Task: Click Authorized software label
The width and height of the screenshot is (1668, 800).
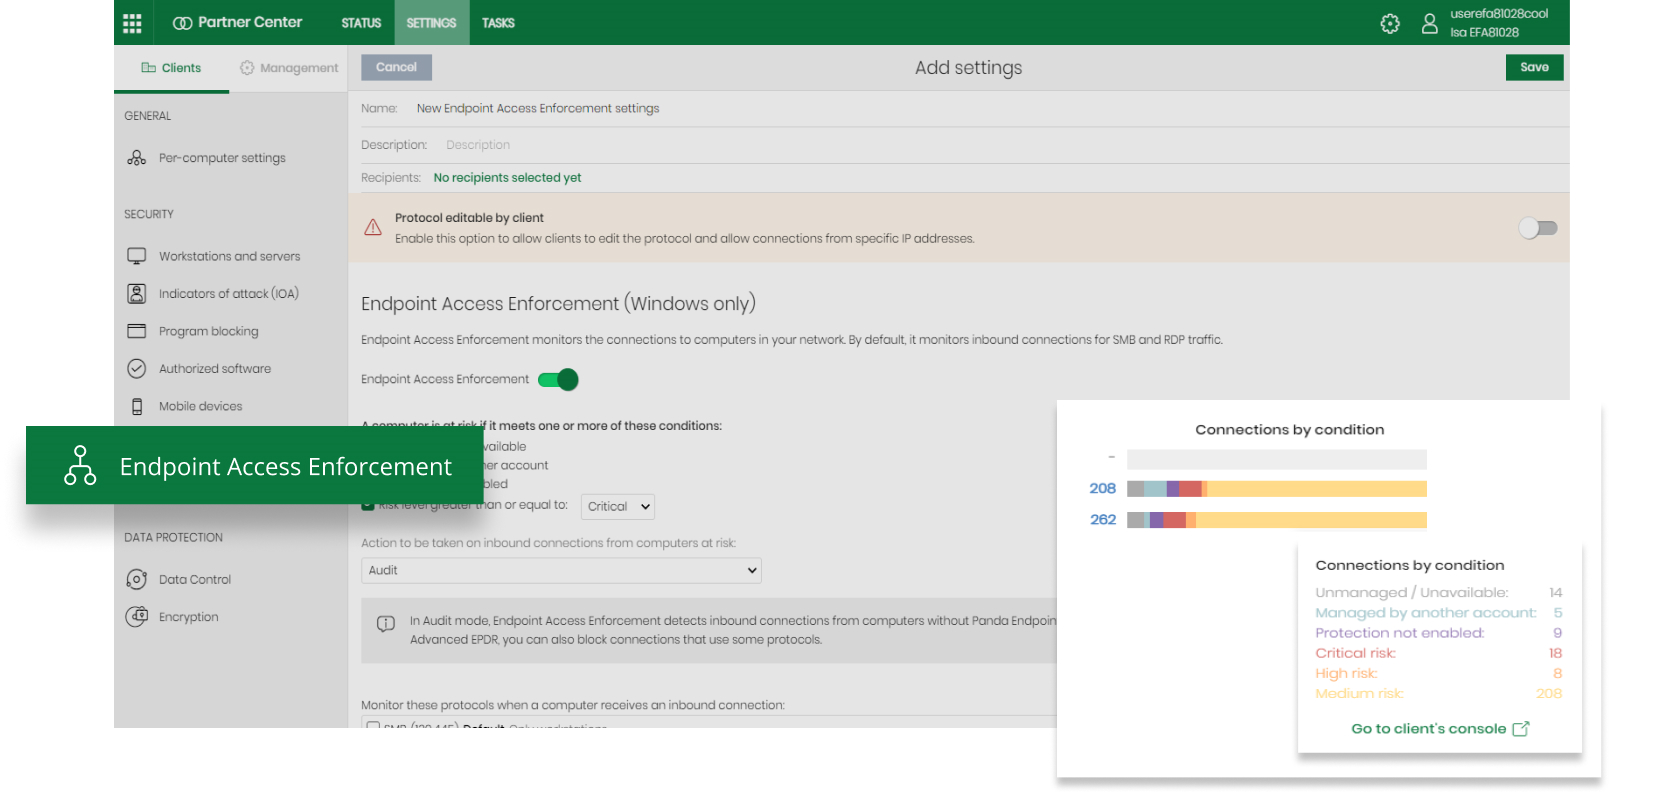Action: (x=215, y=369)
